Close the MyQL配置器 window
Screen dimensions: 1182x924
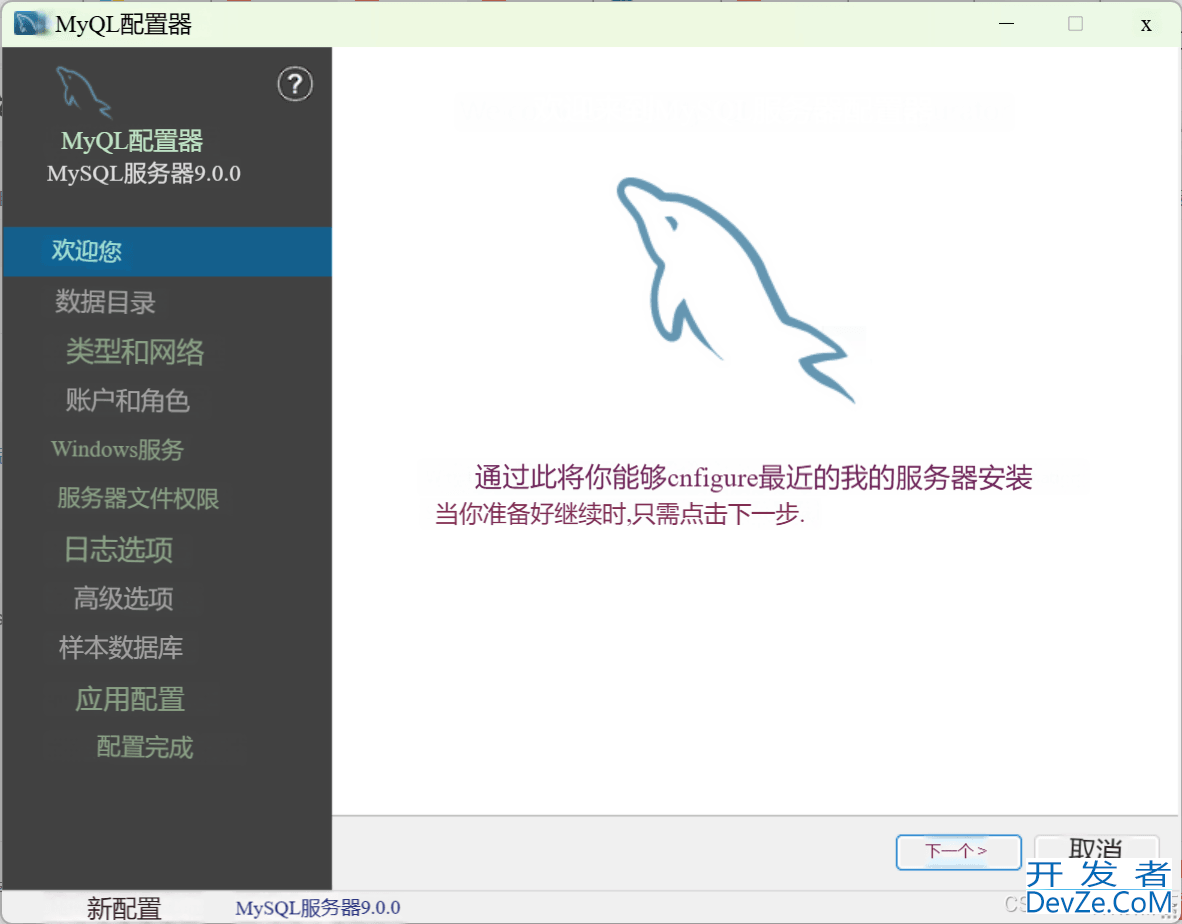point(1146,25)
